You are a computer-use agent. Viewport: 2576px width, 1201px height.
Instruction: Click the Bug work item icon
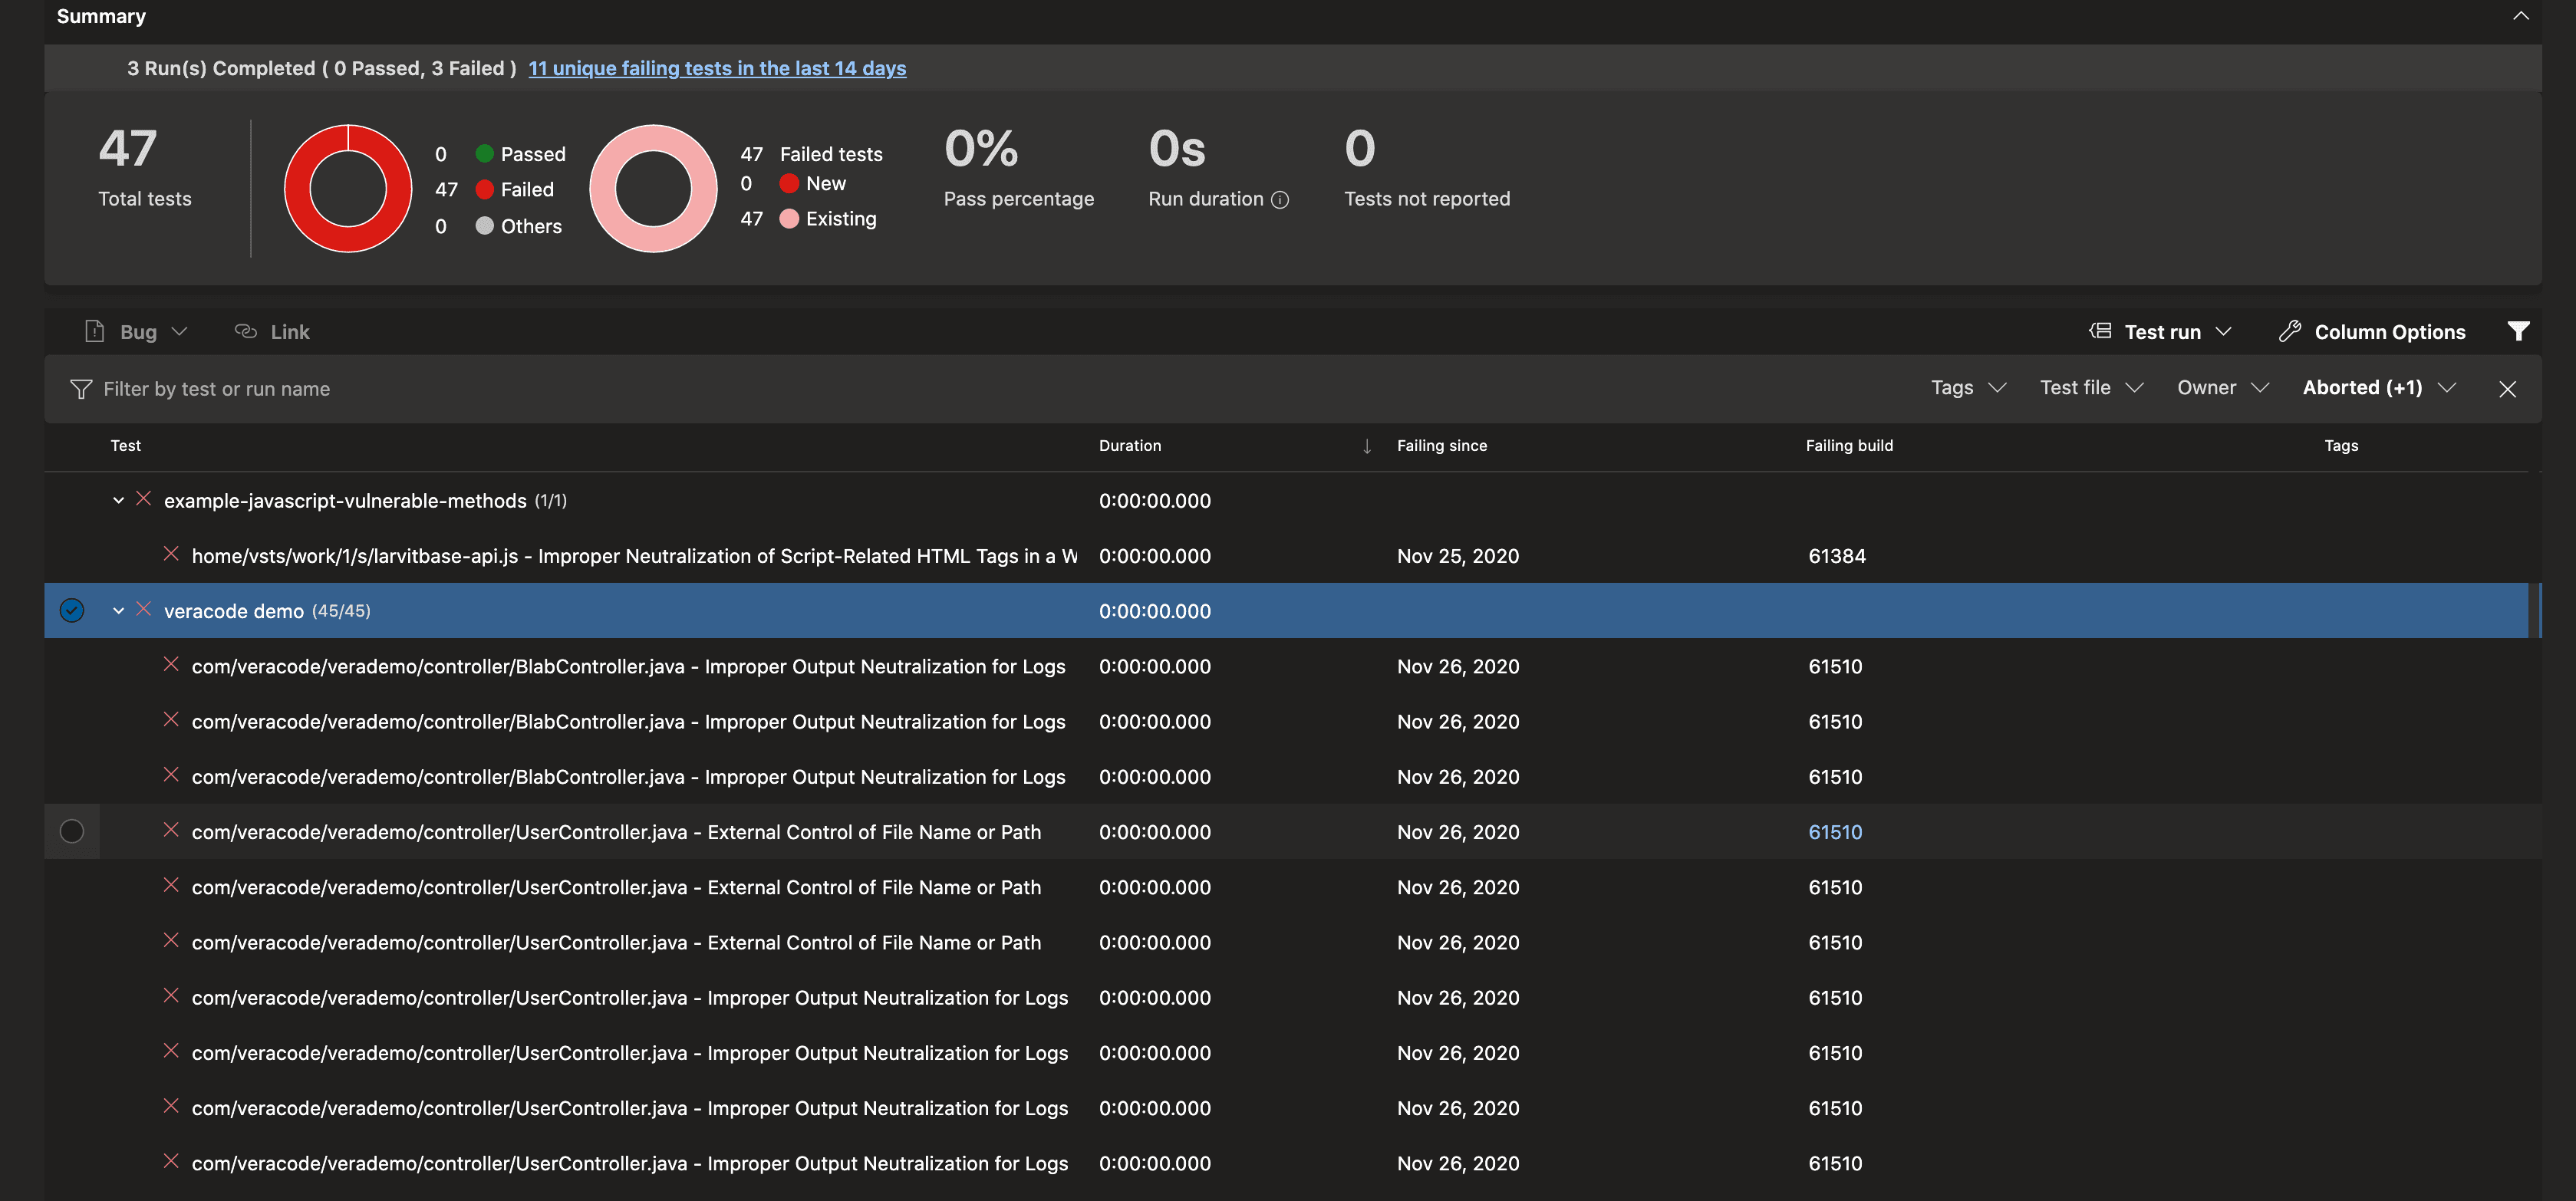95,331
